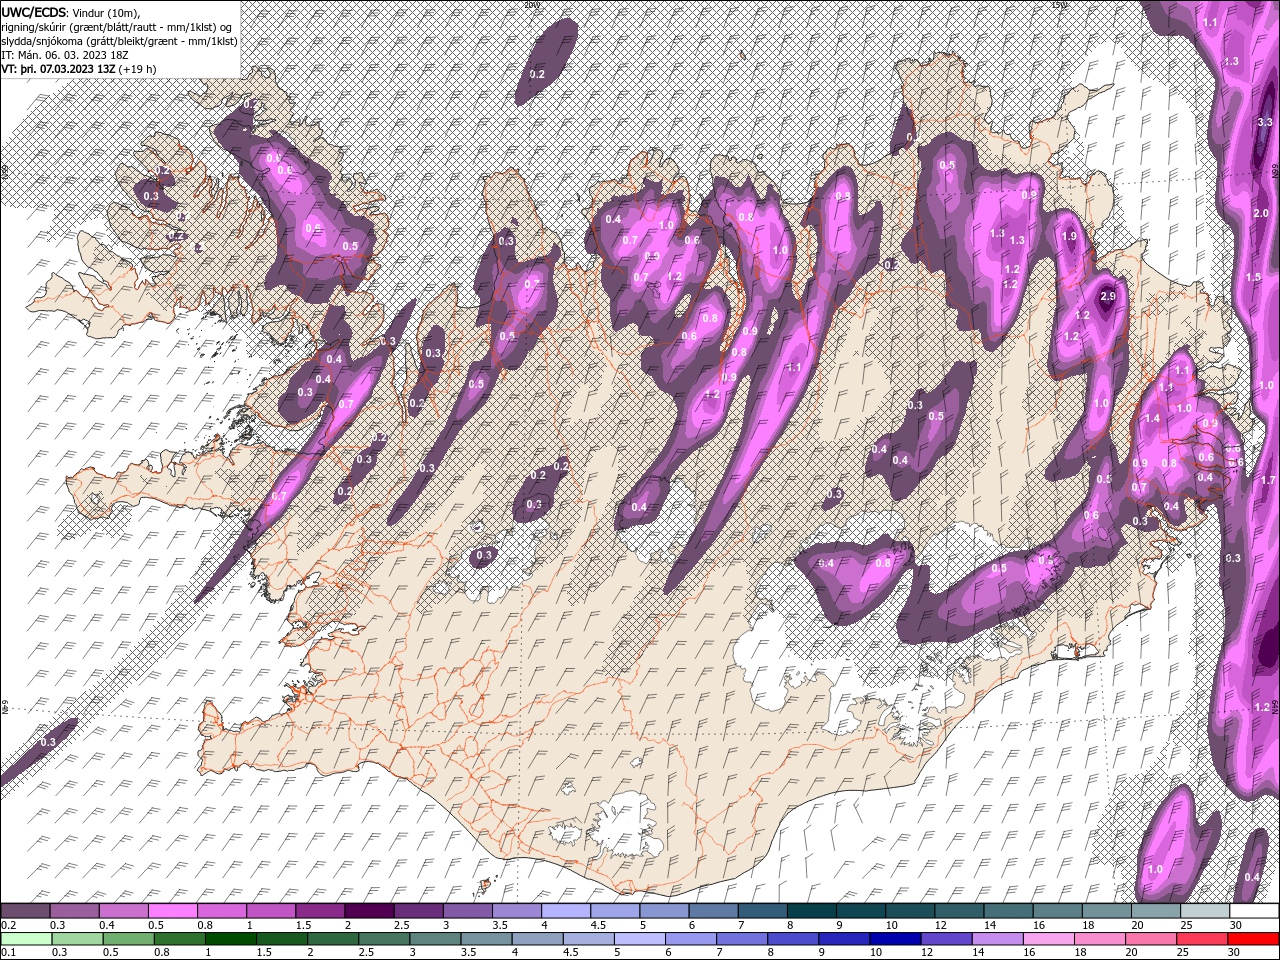
Task: Select the 0.1 swatch in the green rain scale
Action: [x=26, y=939]
